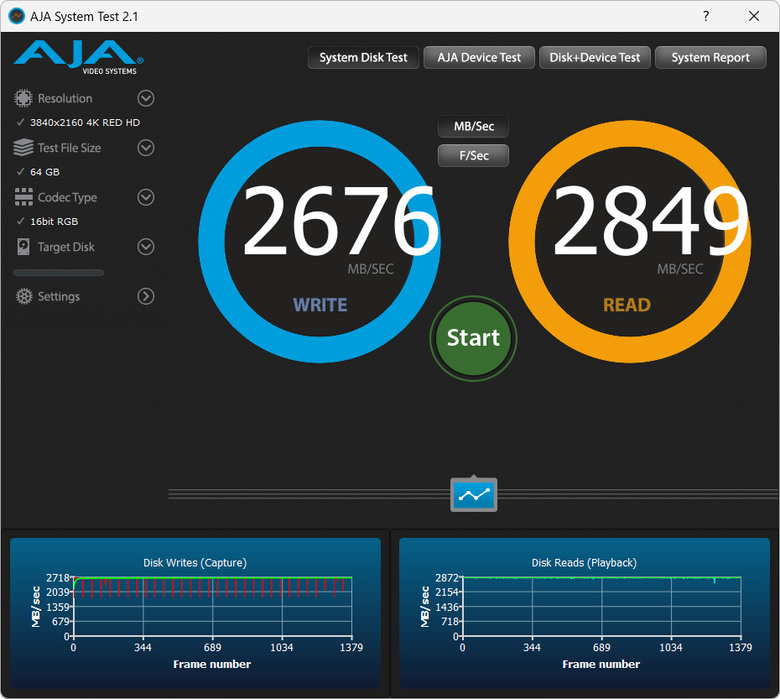Click the Resolution label
The image size is (780, 699).
pos(65,99)
